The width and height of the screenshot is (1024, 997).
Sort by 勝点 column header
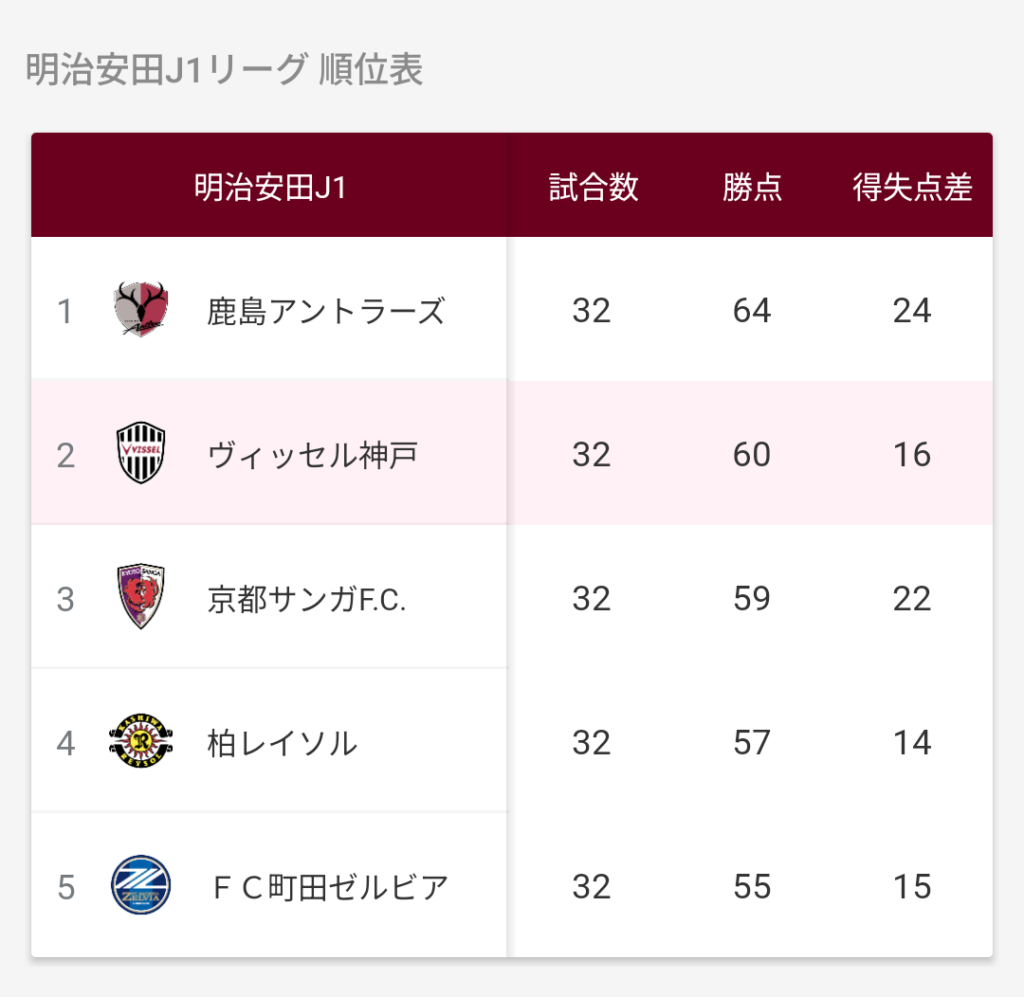752,187
